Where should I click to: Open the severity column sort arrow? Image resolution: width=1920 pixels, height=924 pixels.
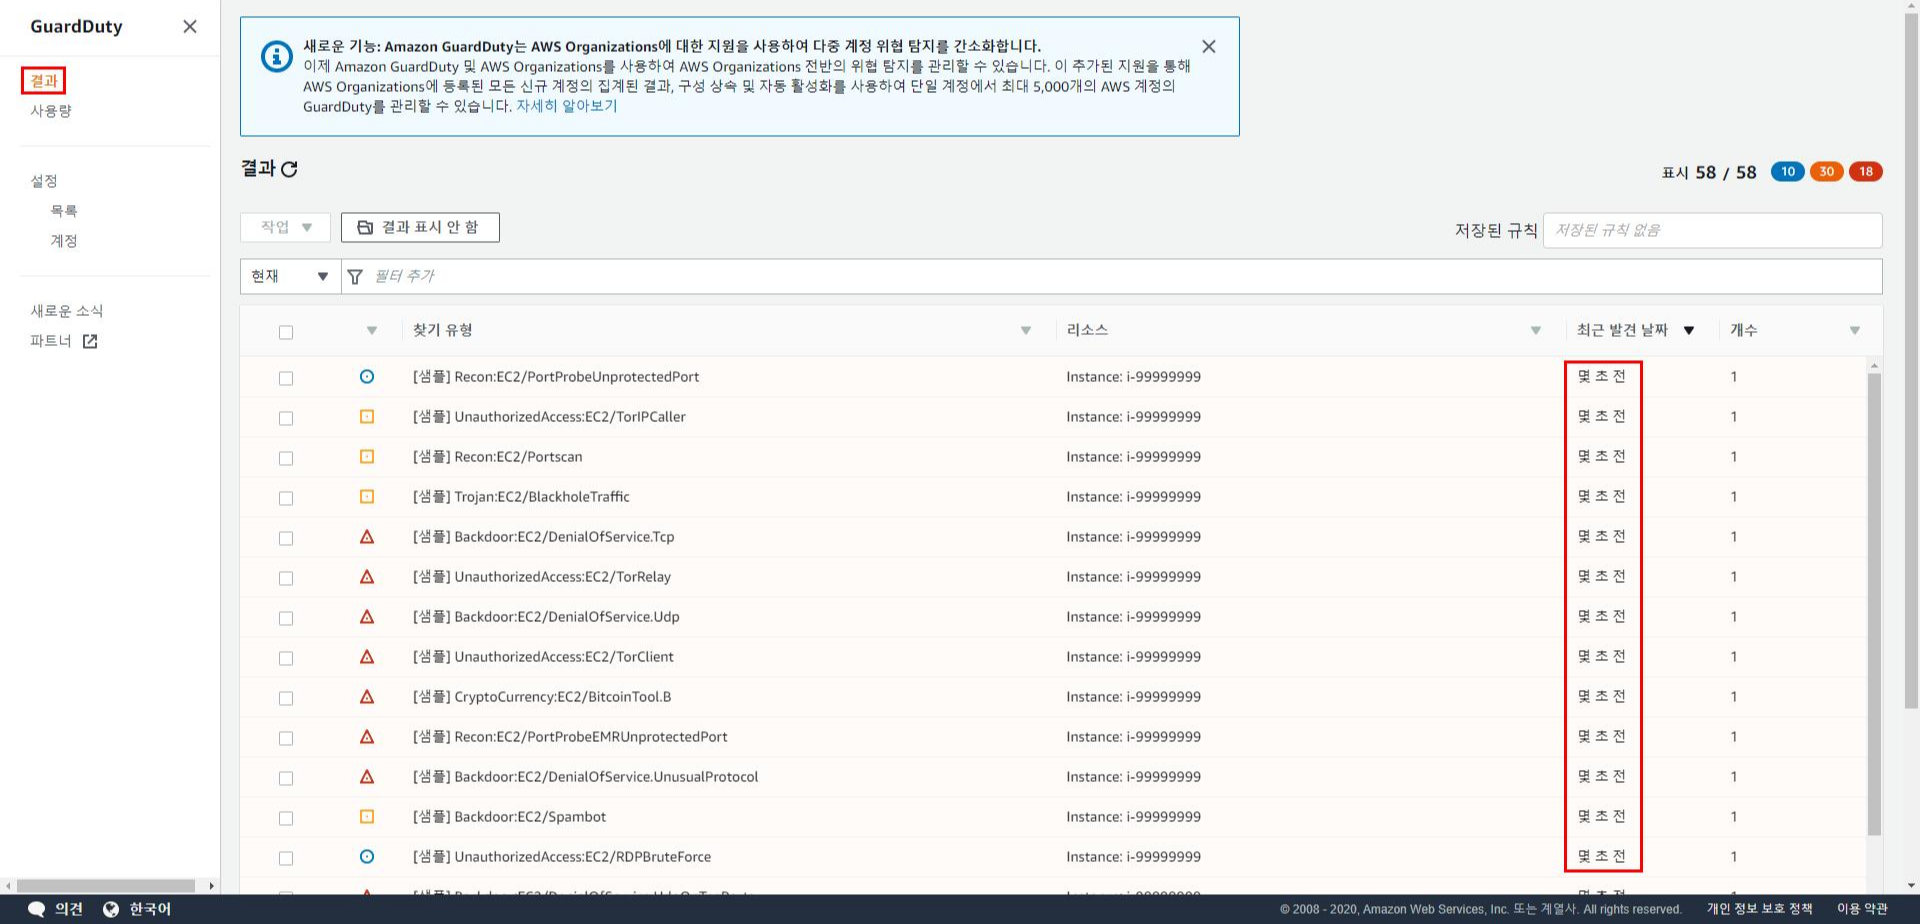pyautogui.click(x=372, y=331)
